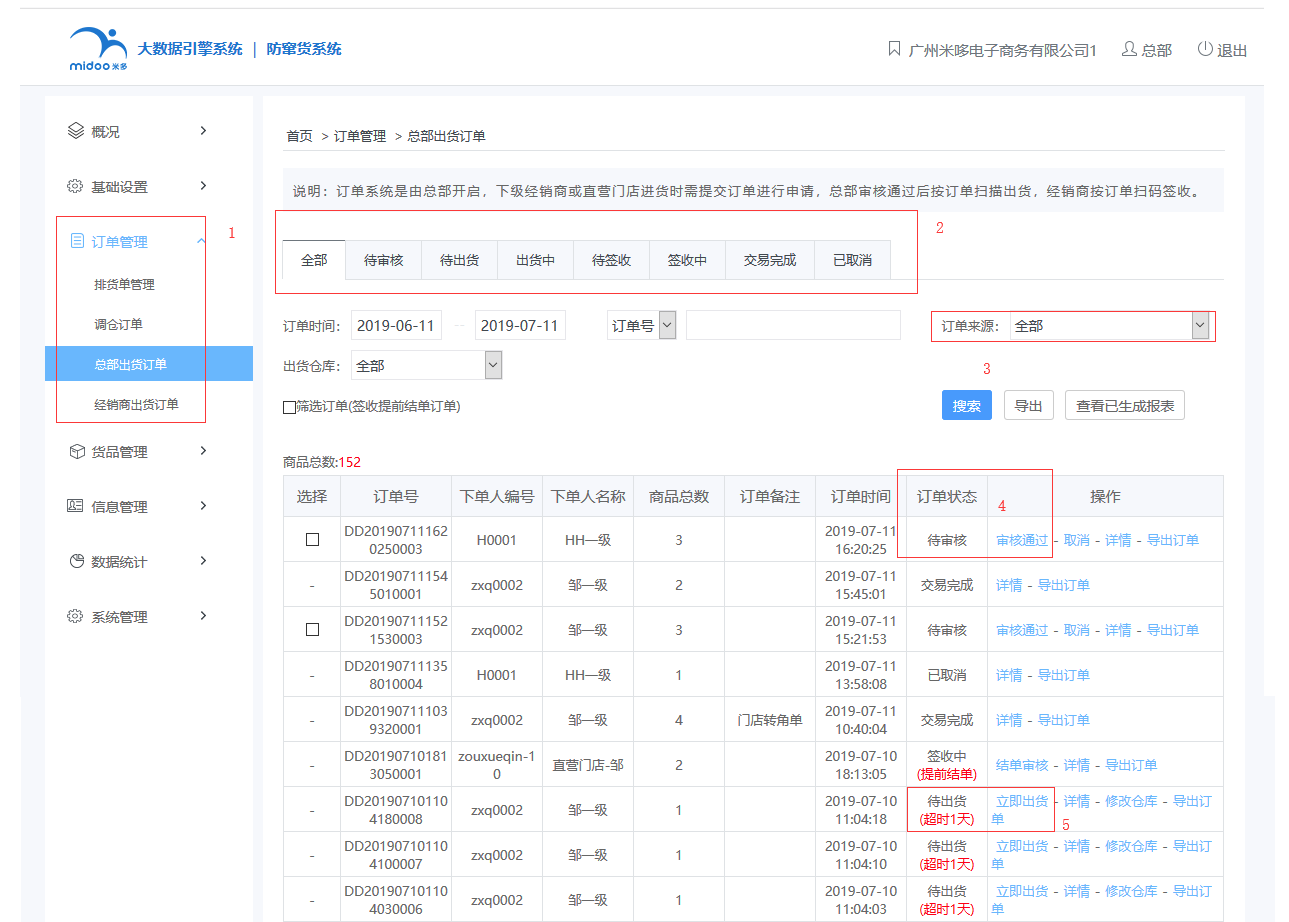Tick the 筛选订单 filter checkbox

click(289, 407)
